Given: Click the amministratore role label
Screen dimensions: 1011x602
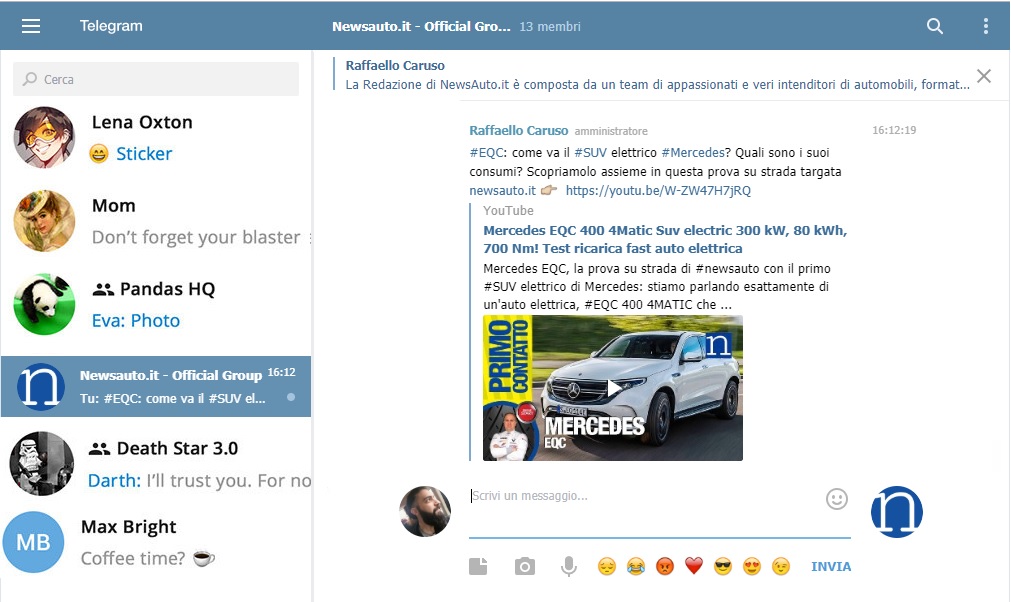Looking at the screenshot, I should point(611,131).
